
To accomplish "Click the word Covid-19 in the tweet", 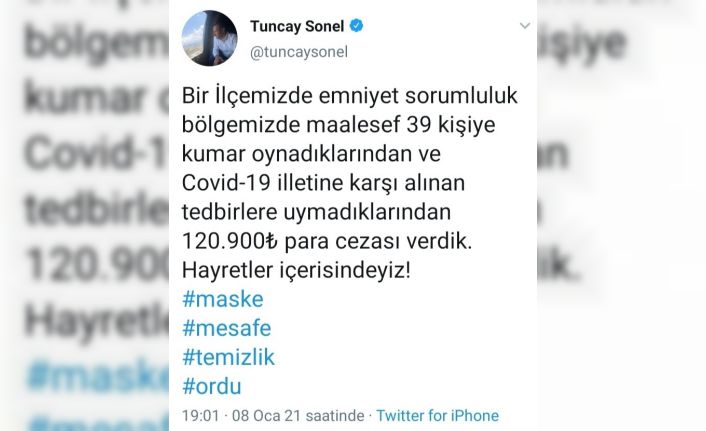I will pyautogui.click(x=226, y=183).
